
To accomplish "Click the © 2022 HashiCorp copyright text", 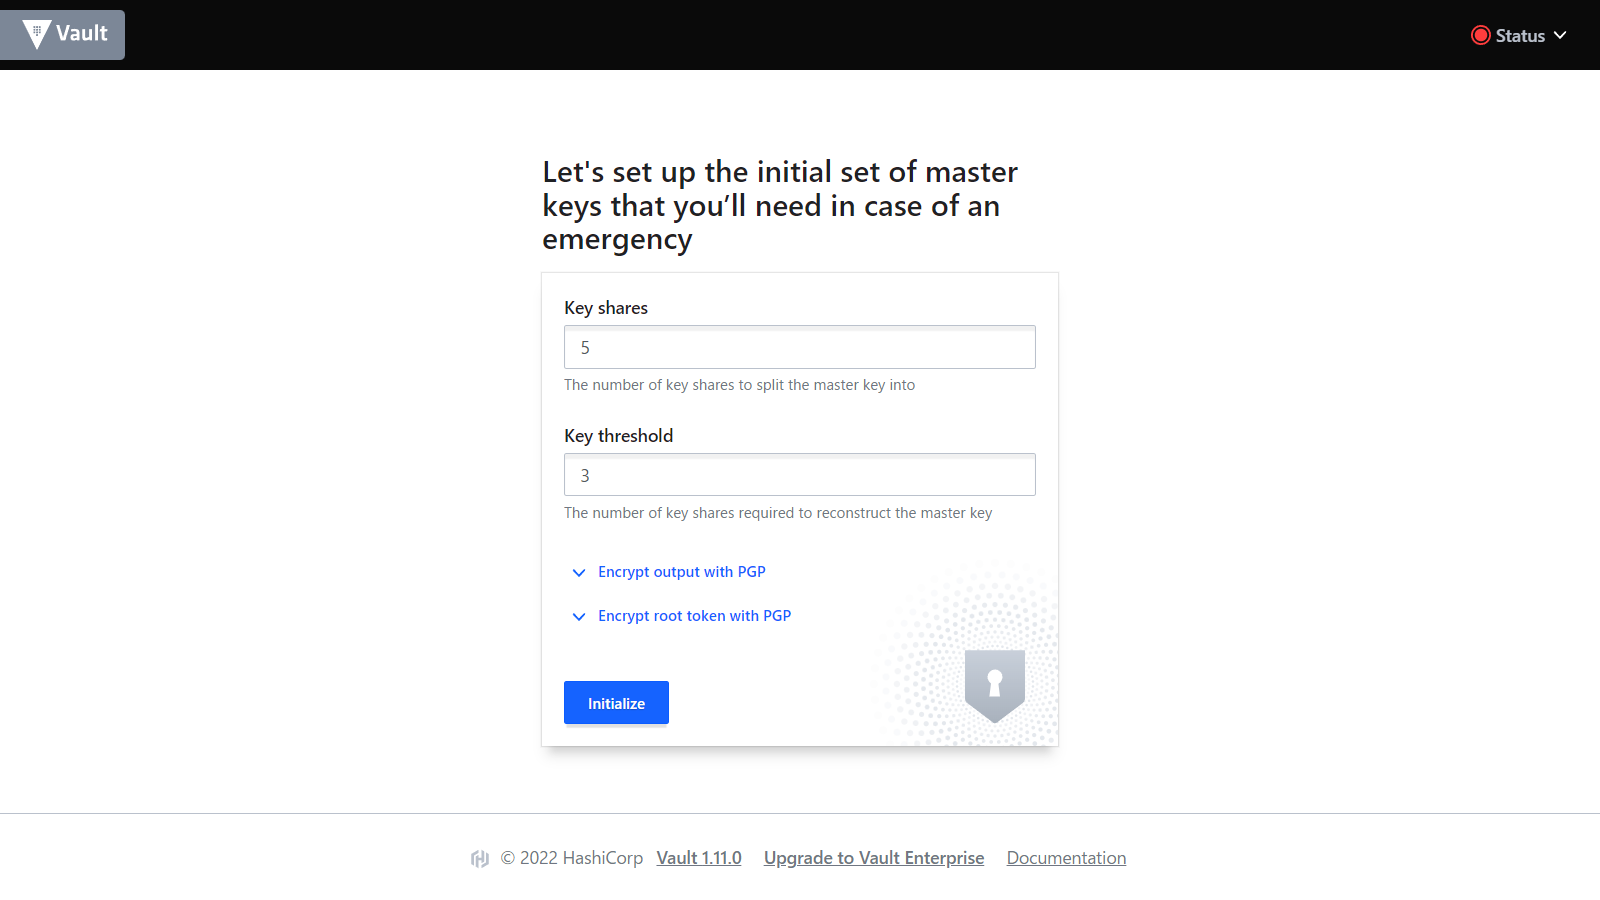I will 572,858.
